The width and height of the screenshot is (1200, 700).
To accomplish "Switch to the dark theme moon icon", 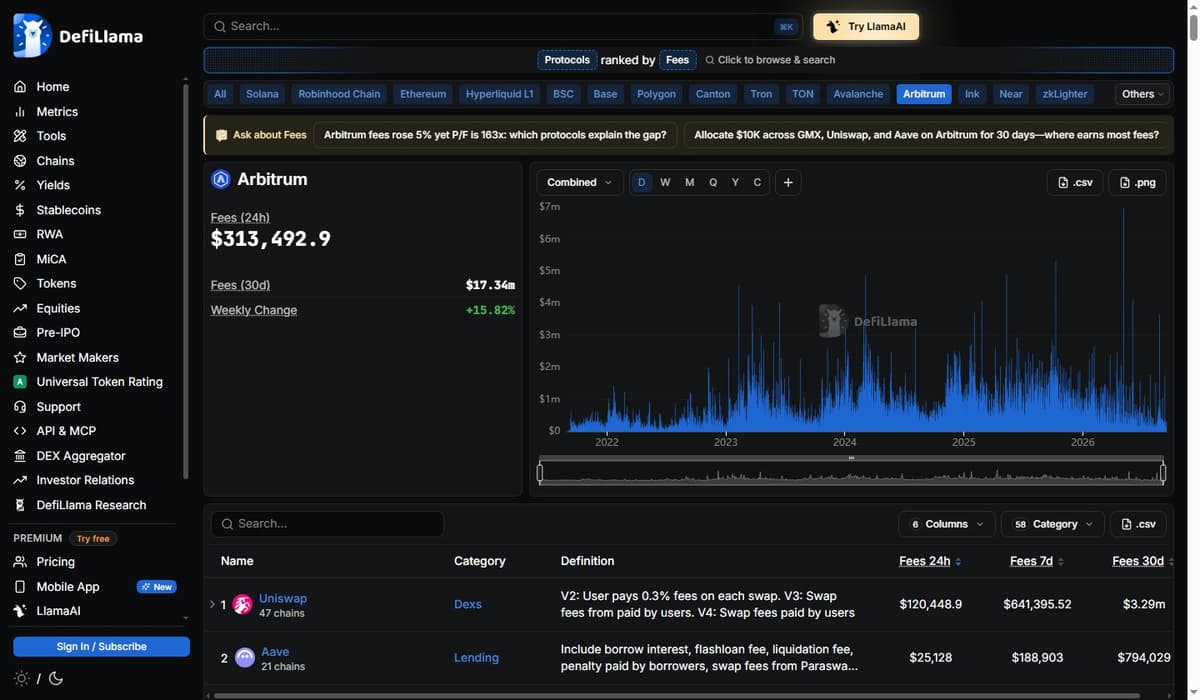I will click(x=55, y=678).
